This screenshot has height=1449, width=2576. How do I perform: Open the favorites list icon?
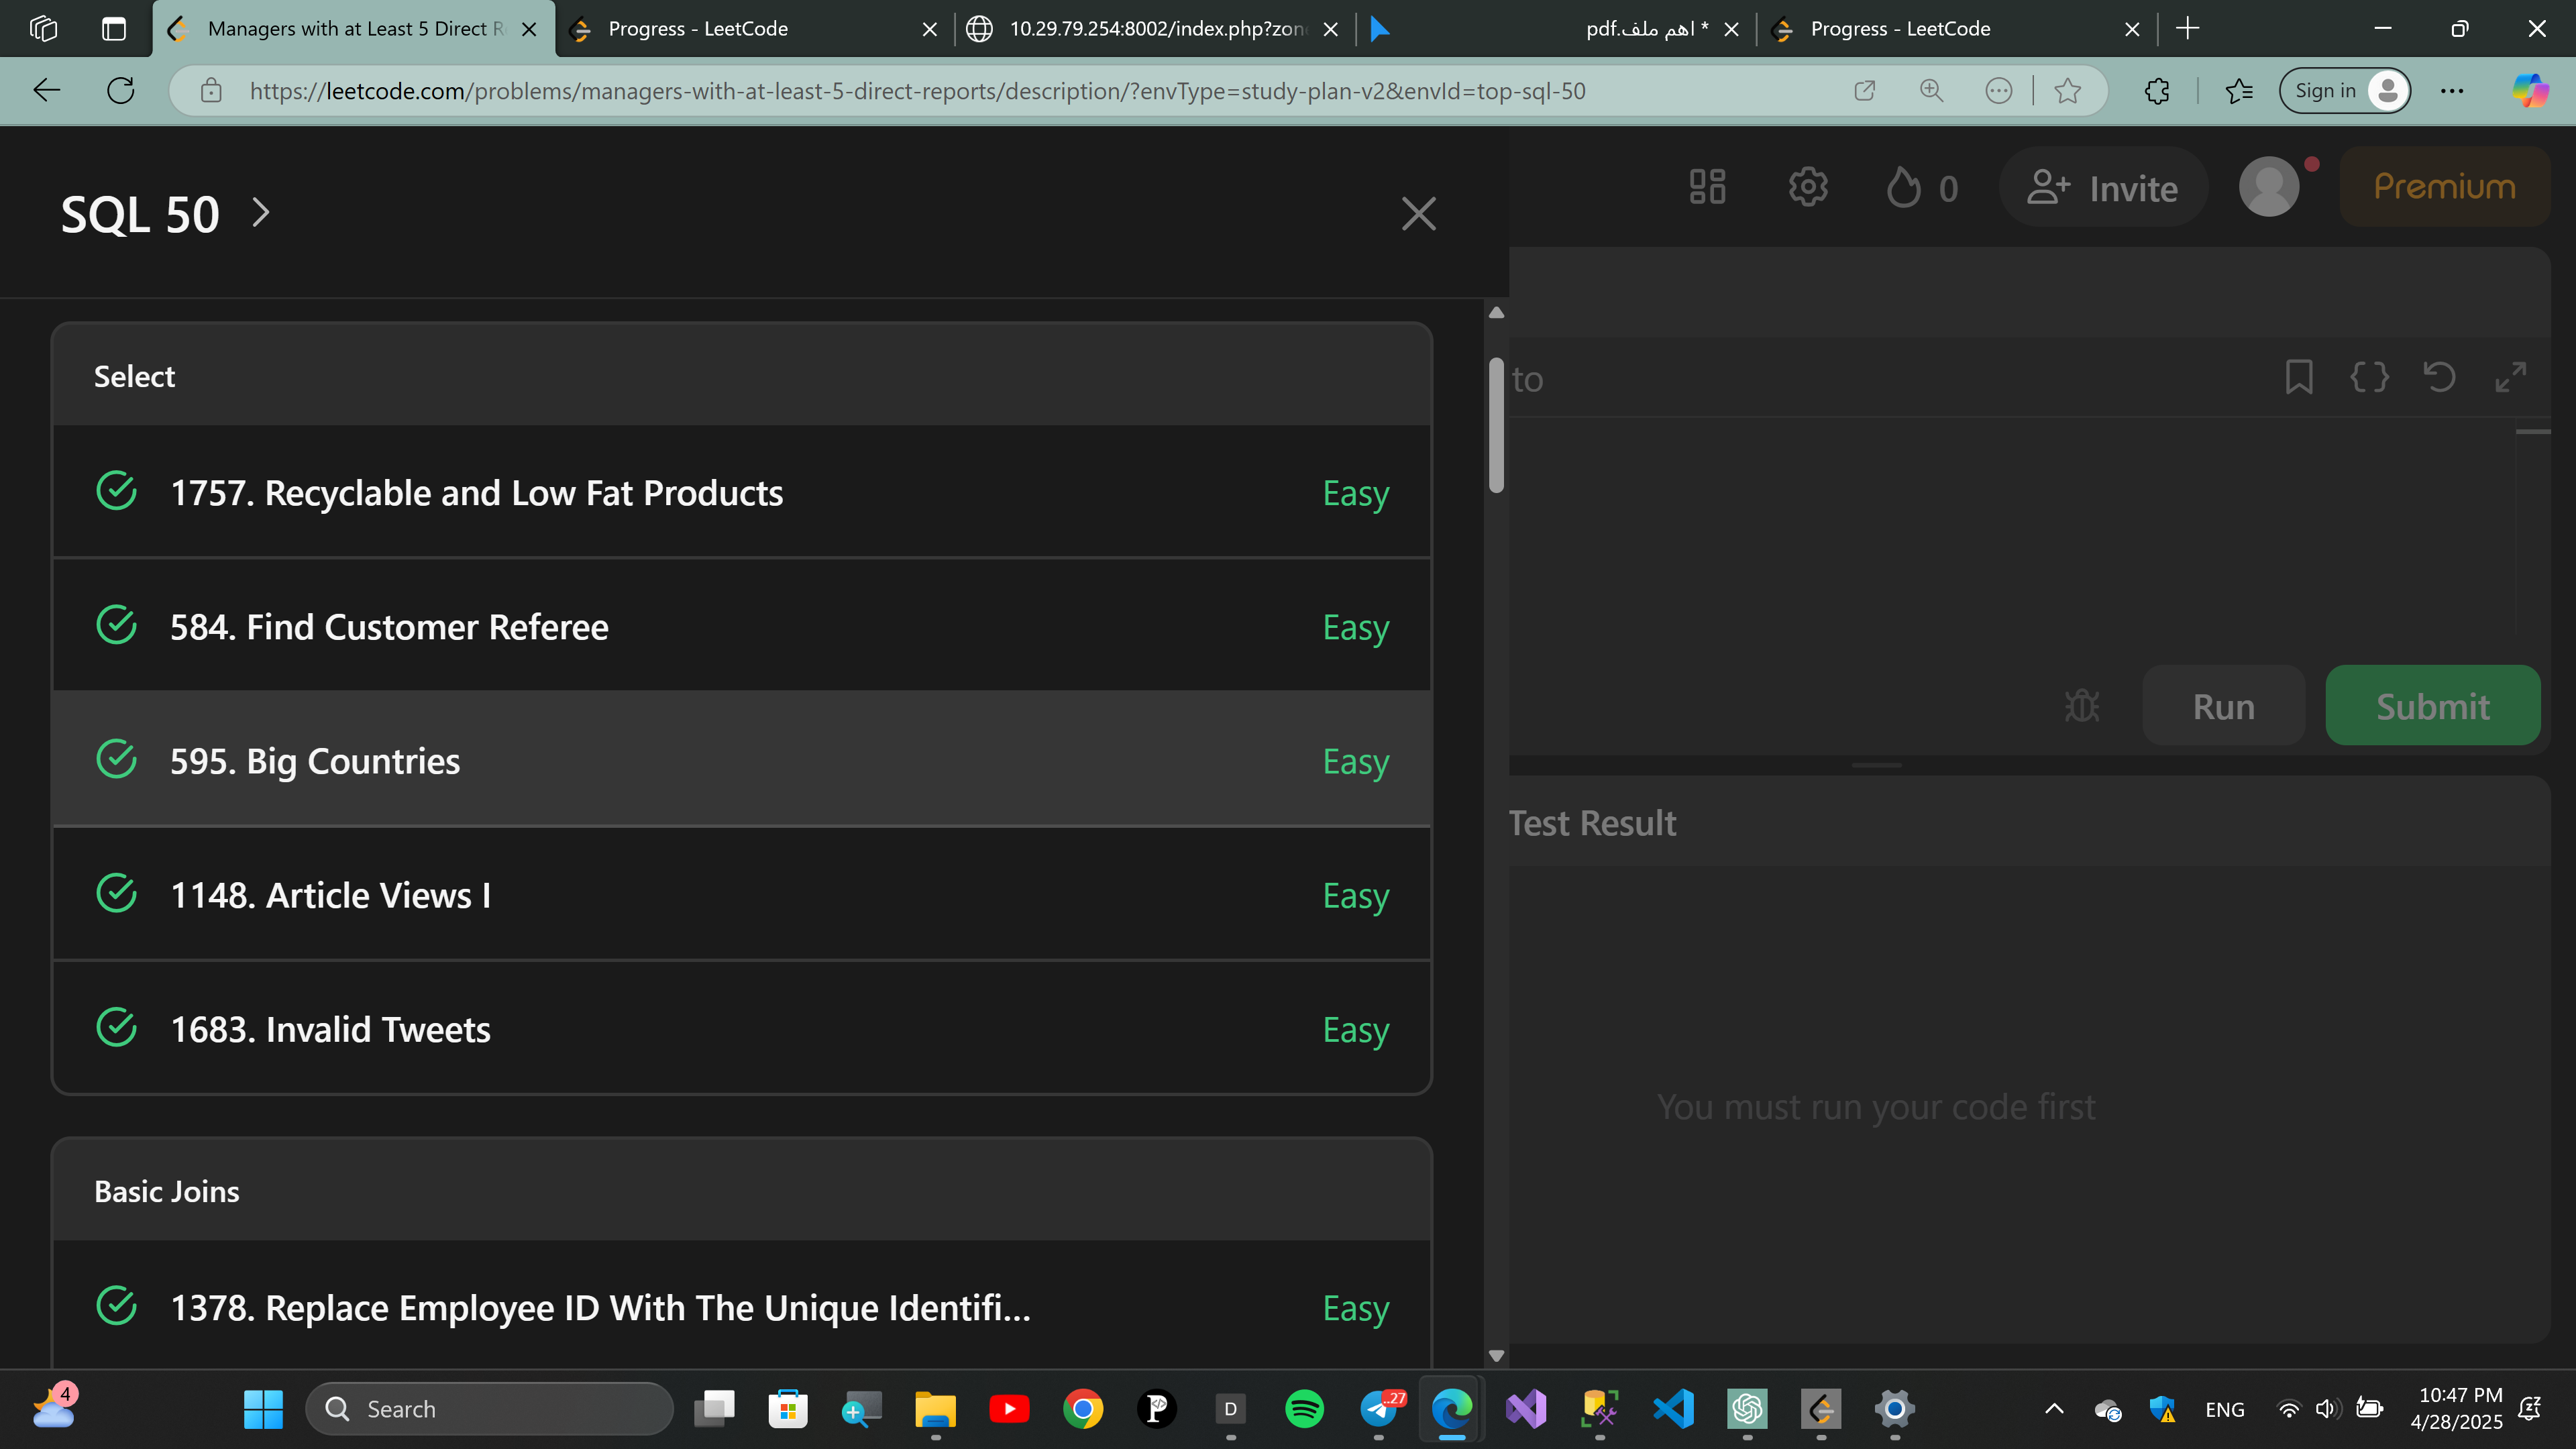pyautogui.click(x=2238, y=91)
